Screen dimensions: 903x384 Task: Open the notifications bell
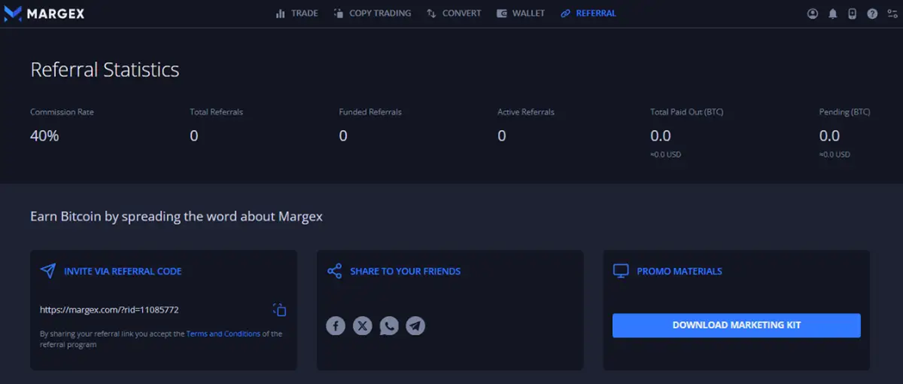pyautogui.click(x=833, y=14)
